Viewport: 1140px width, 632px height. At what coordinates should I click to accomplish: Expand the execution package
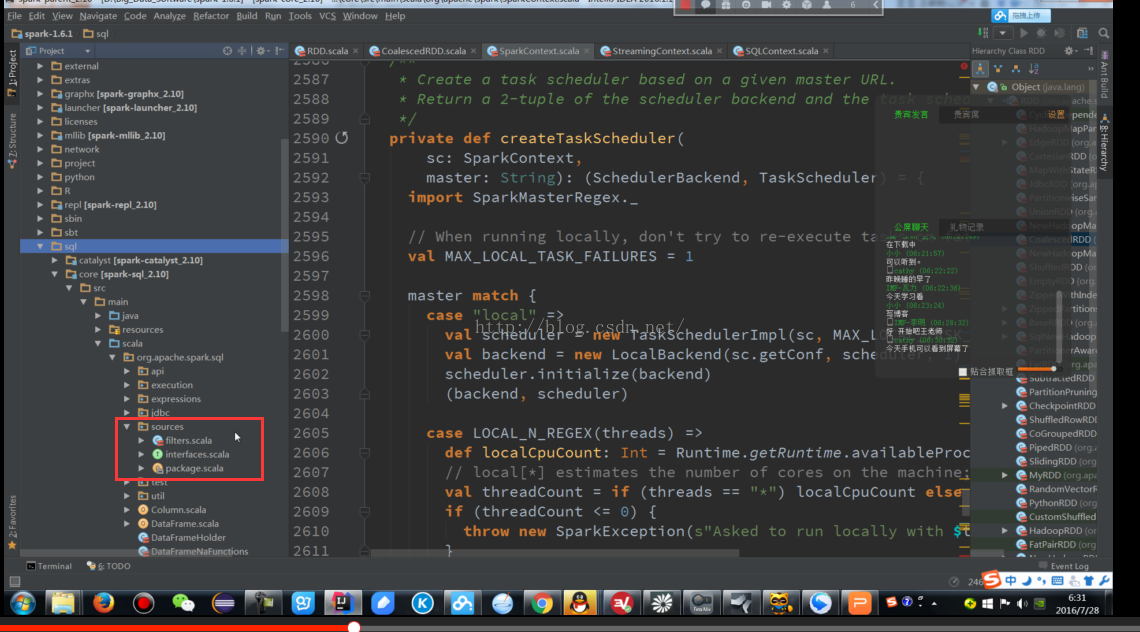(127, 385)
